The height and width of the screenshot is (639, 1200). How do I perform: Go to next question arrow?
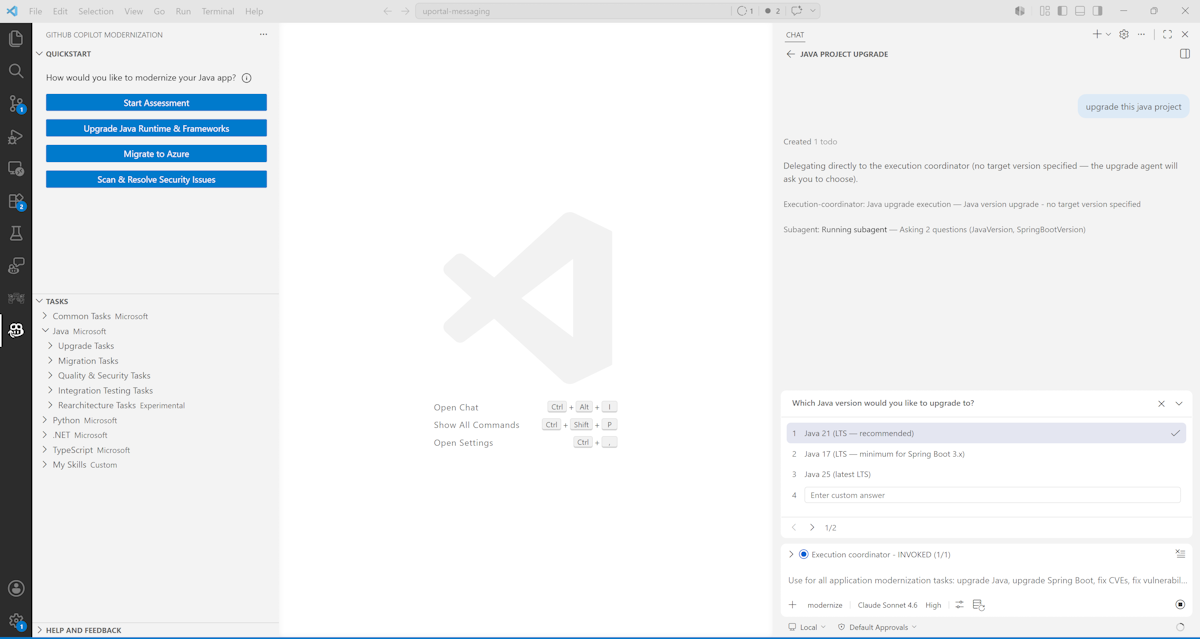(812, 527)
